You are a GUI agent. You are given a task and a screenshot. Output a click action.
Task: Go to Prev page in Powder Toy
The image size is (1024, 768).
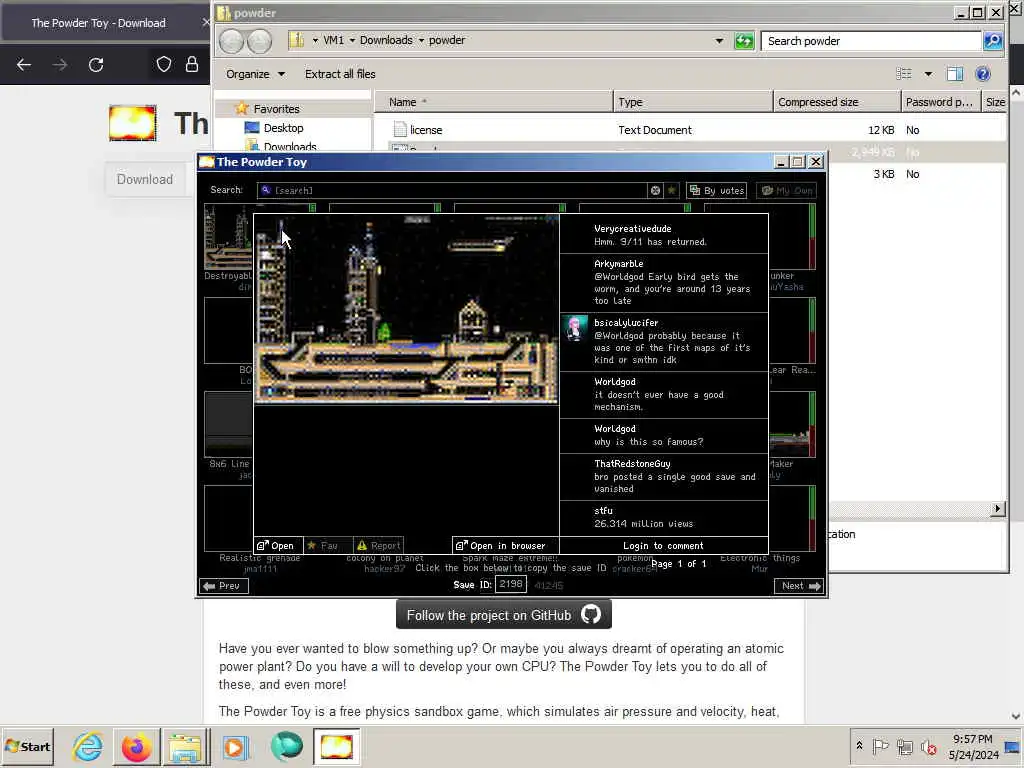(x=223, y=586)
